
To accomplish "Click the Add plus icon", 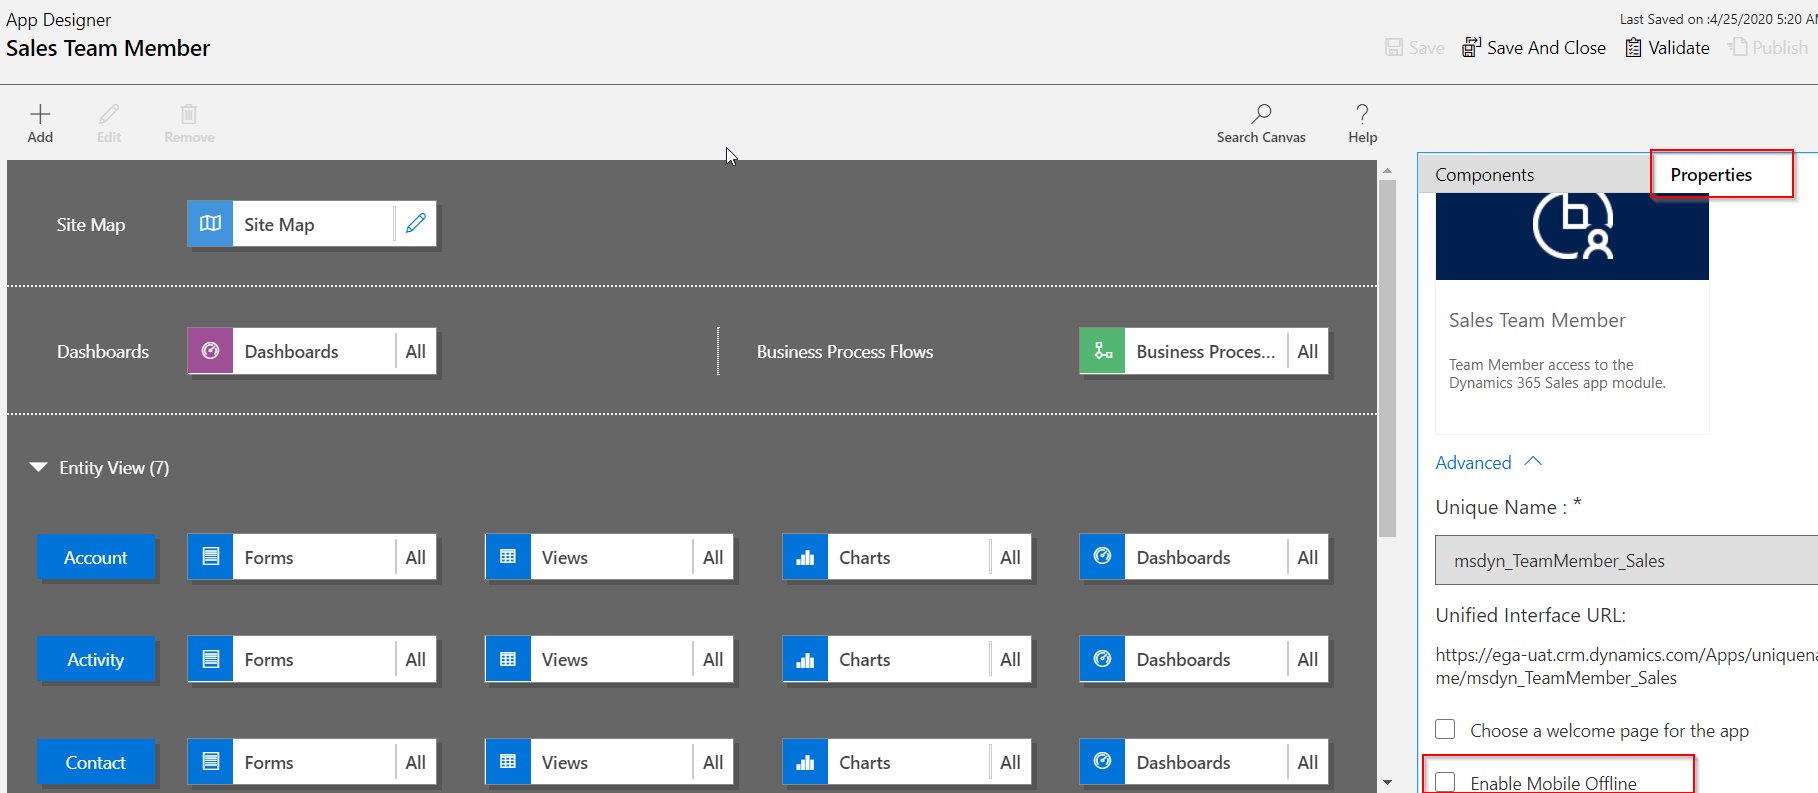I will (40, 114).
